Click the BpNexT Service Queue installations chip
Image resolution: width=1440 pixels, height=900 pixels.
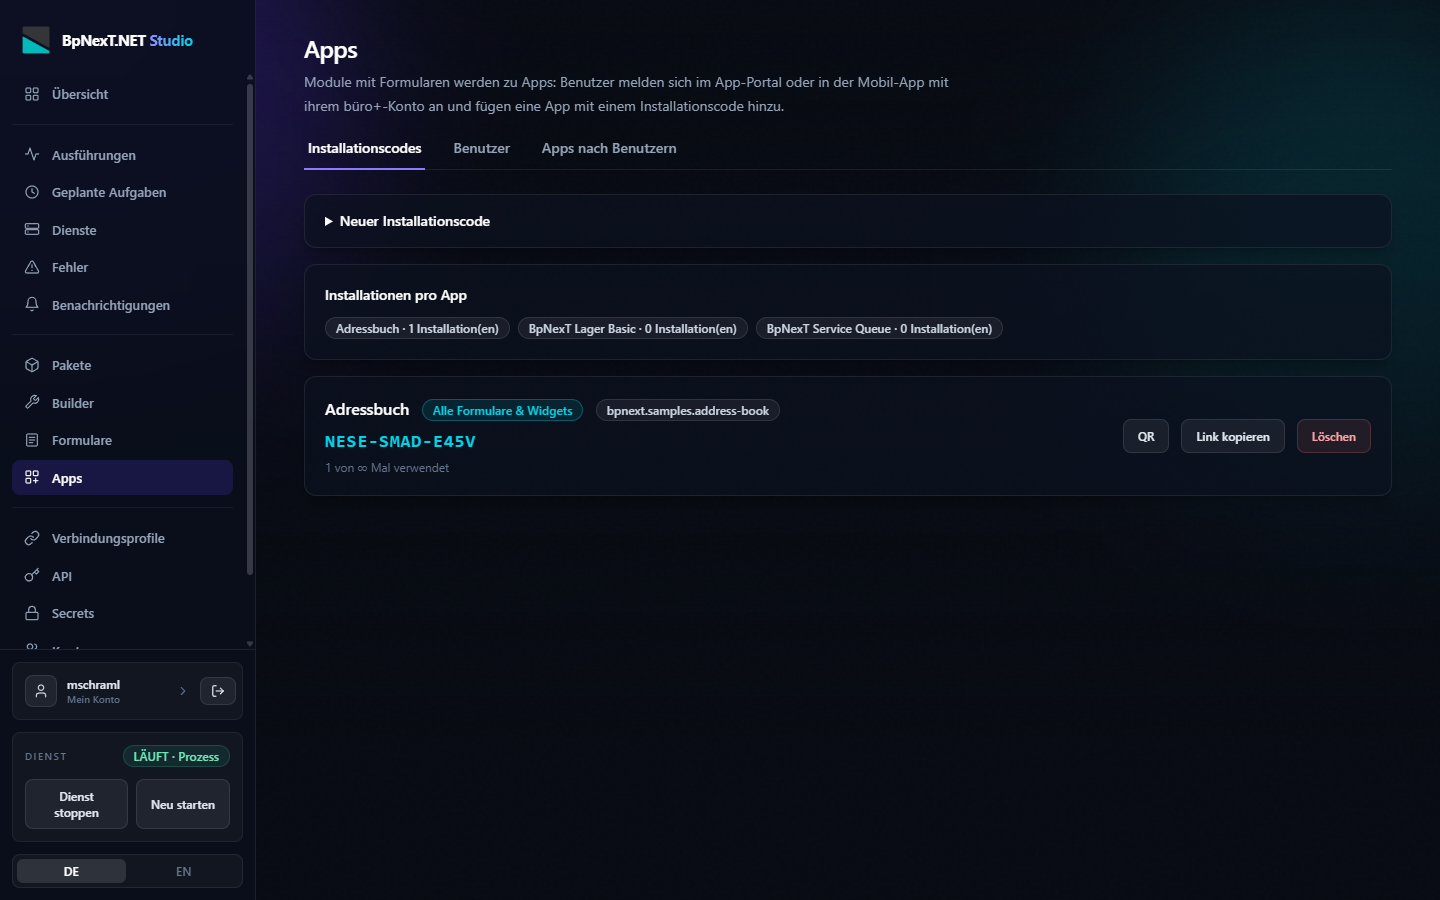879,329
